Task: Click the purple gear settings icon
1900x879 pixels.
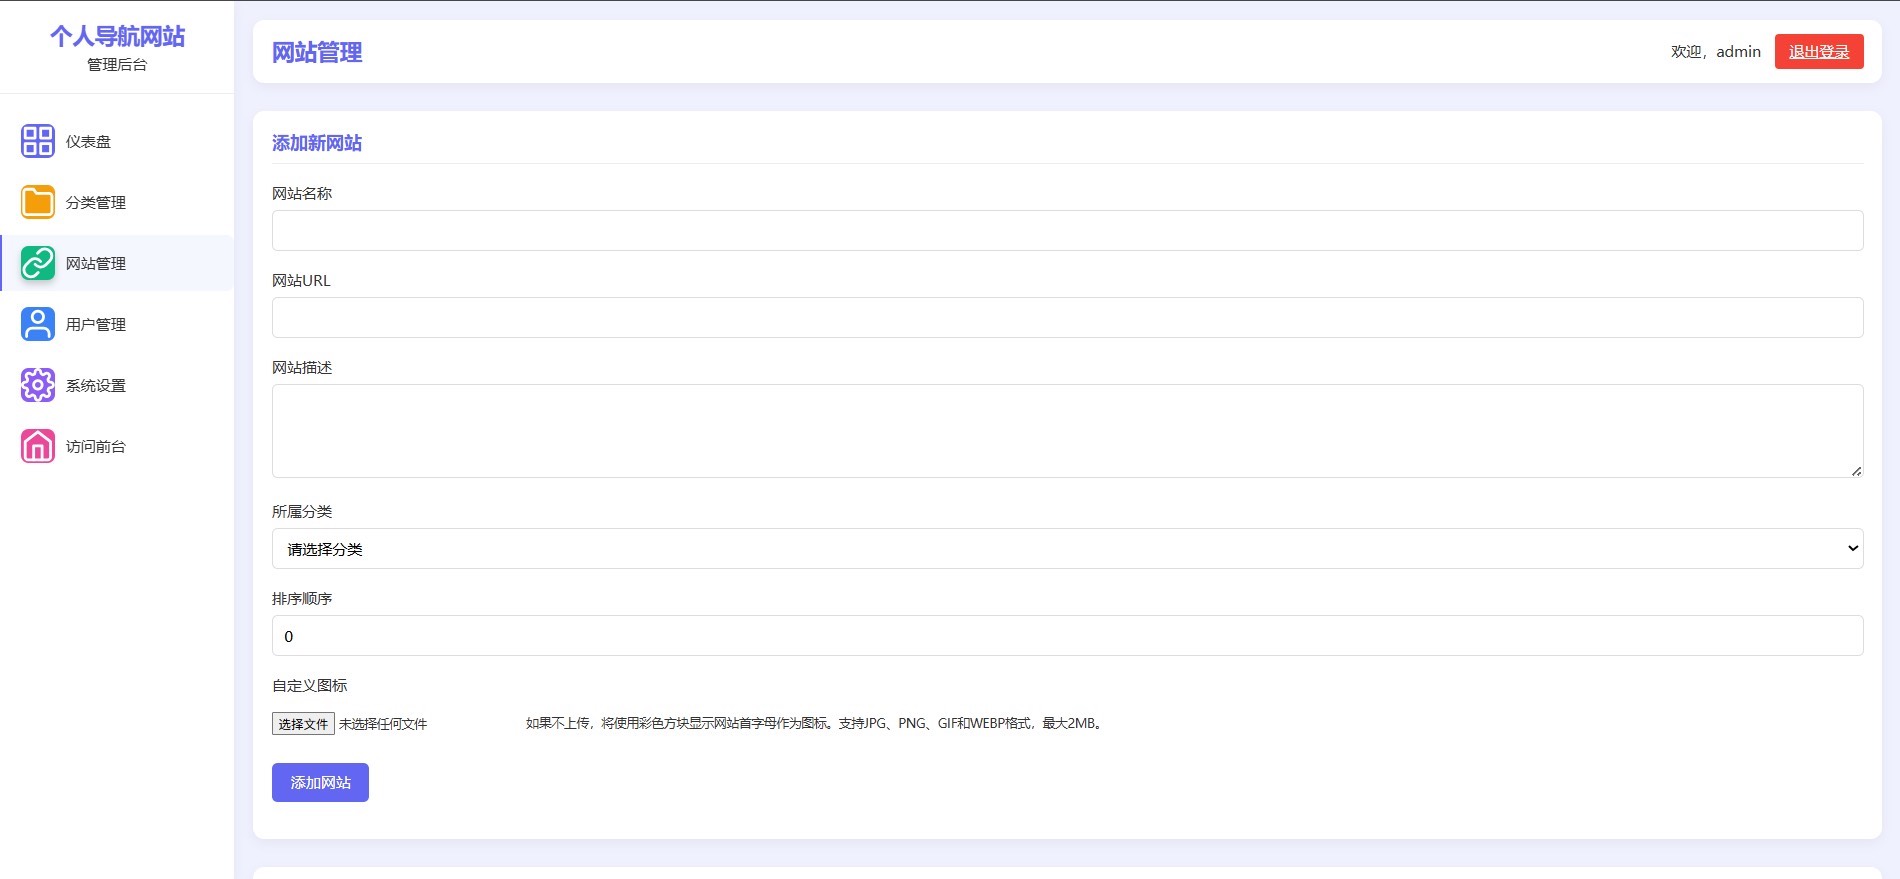Action: [38, 385]
